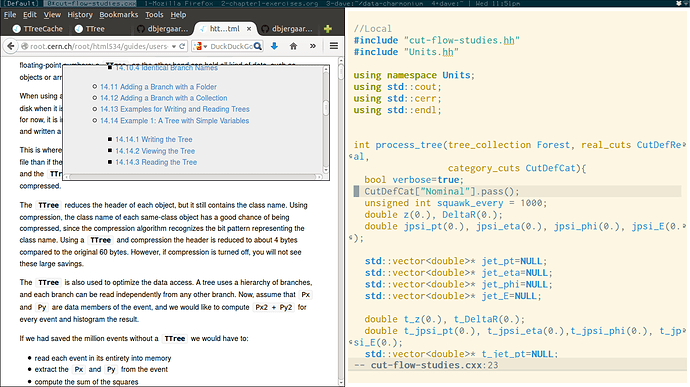Screen dimensions: 690x387
Task: Switch to the last dbjergaar GitHub tab
Action: [x=287, y=29]
